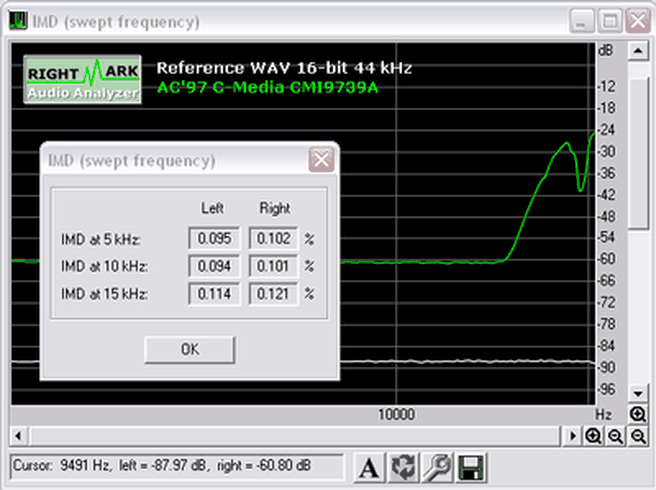Viewport: 656px width, 490px height.
Task: Click the 'Left' column header in dialog
Action: pyautogui.click(x=212, y=208)
